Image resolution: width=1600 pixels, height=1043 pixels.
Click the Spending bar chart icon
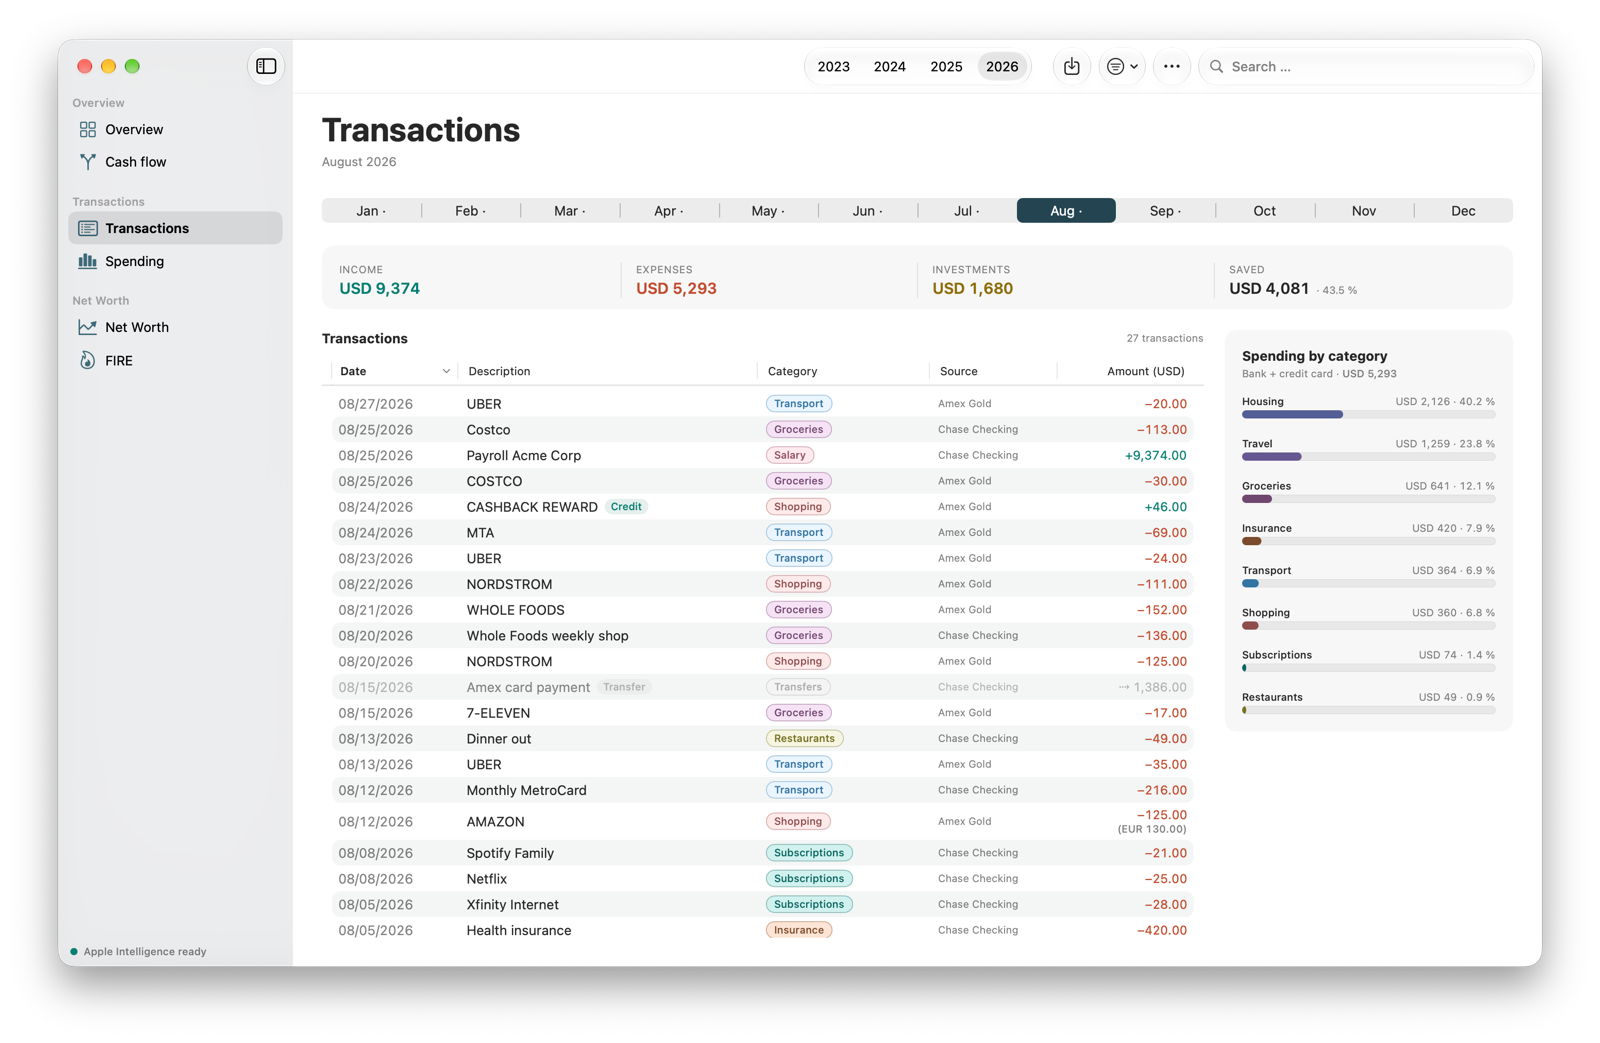click(x=88, y=261)
